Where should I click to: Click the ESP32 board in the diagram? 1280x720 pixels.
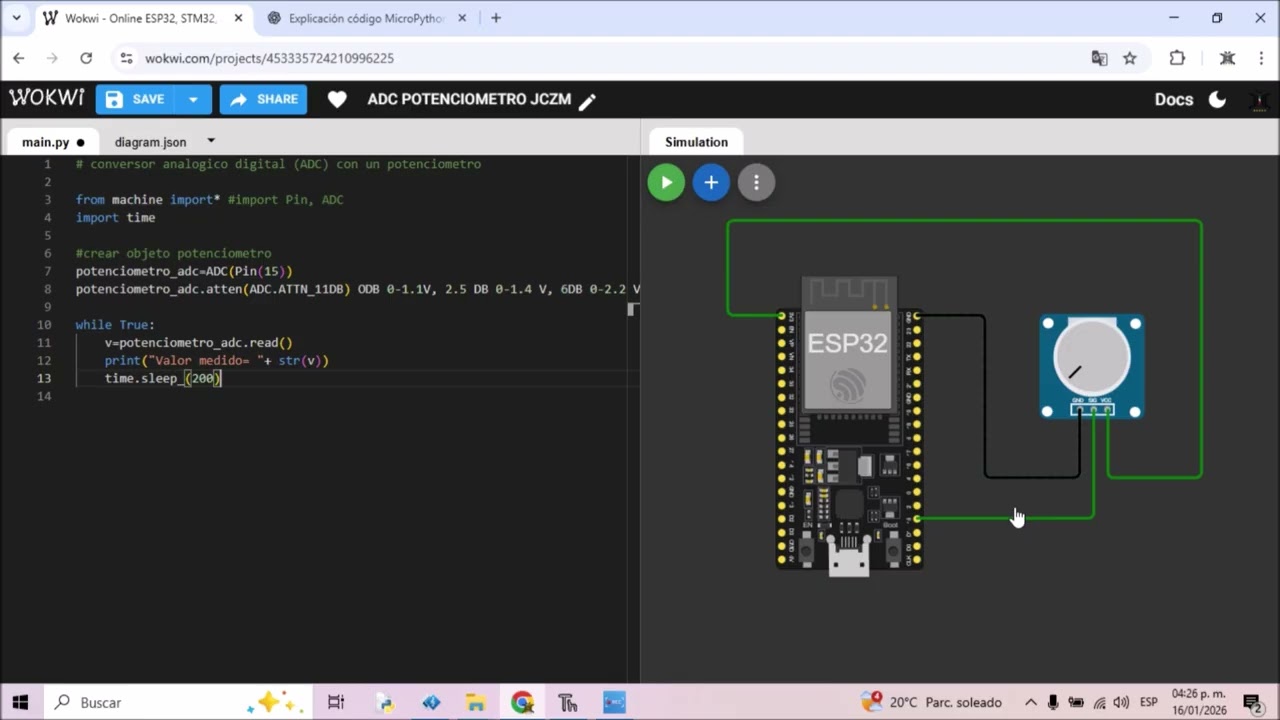849,425
